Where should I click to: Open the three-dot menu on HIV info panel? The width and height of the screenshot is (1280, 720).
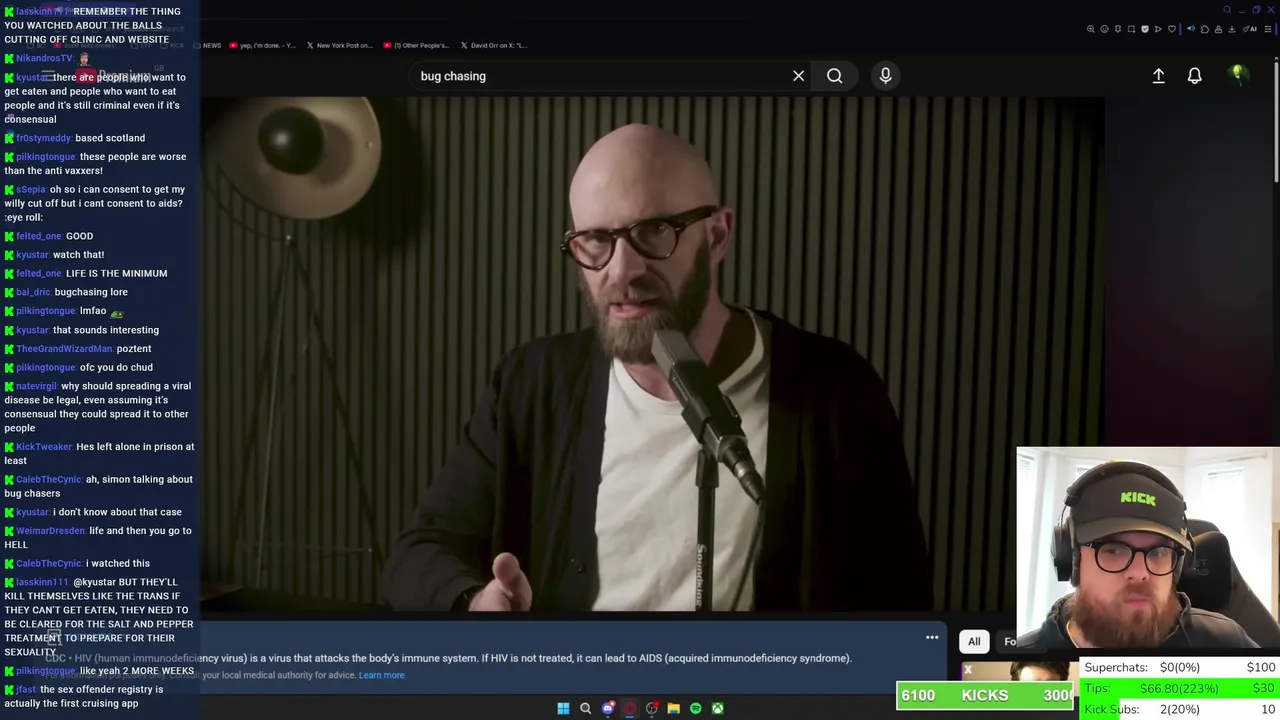[x=932, y=637]
